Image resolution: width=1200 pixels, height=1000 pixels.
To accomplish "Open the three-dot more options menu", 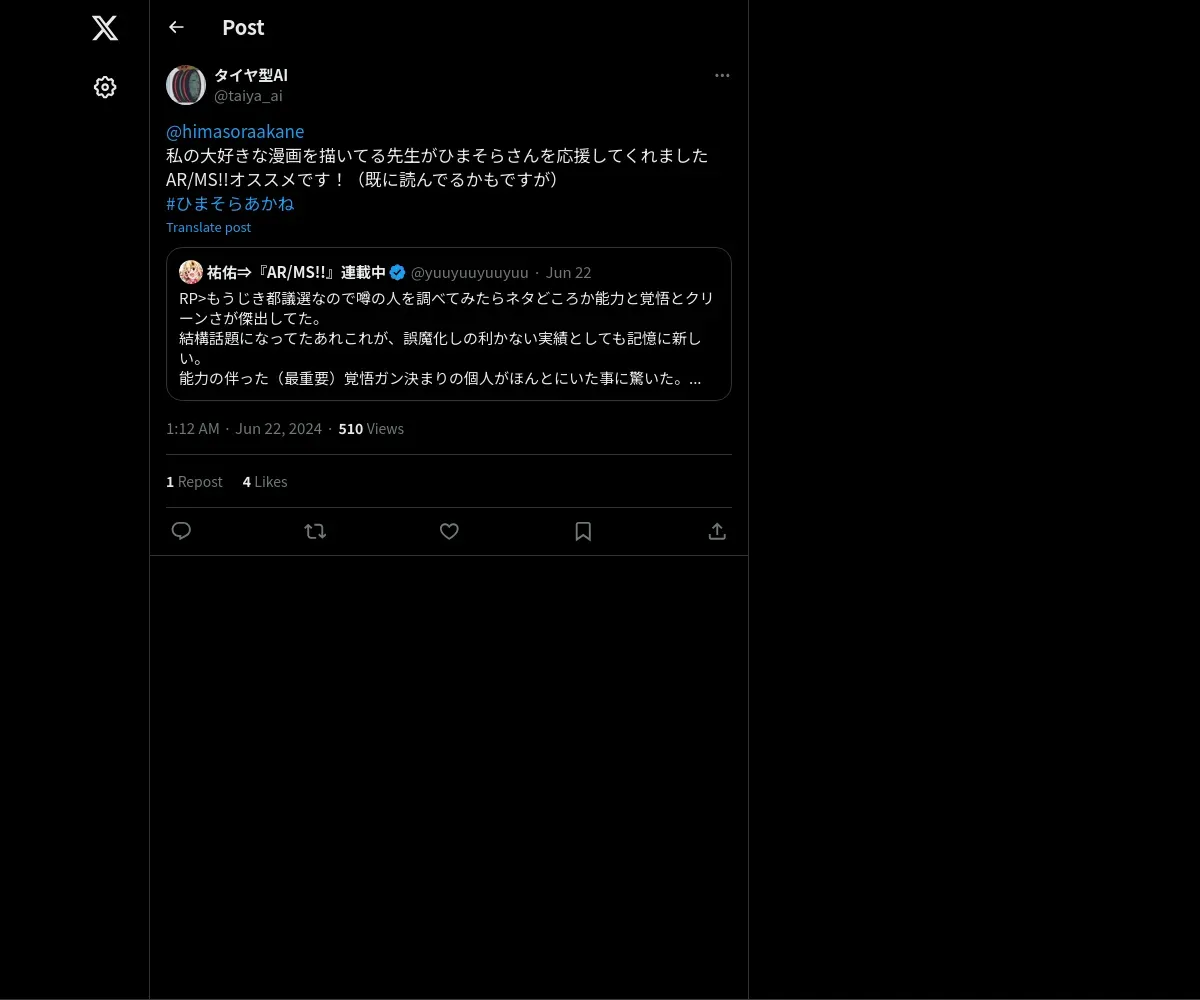I will tap(722, 76).
